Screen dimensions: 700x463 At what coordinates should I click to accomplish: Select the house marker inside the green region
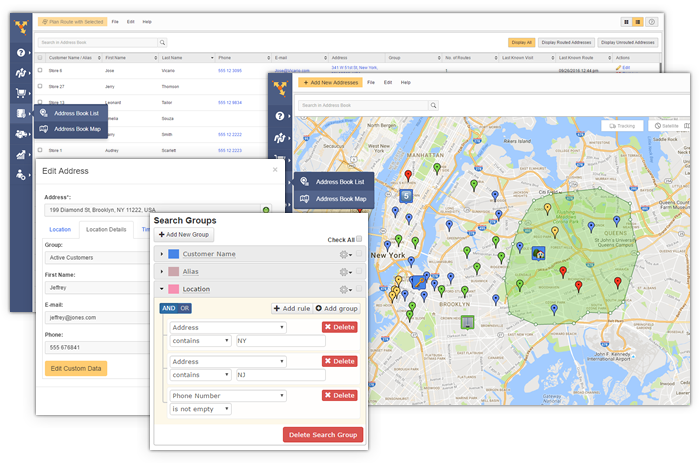tap(539, 254)
